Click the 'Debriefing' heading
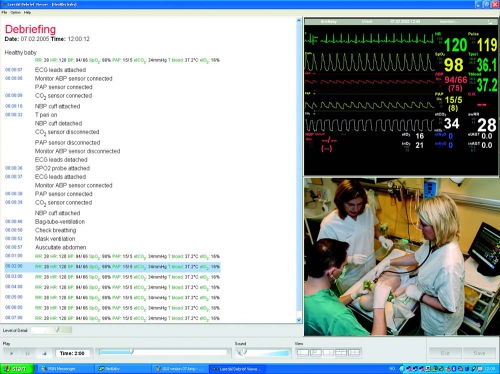 coord(30,29)
